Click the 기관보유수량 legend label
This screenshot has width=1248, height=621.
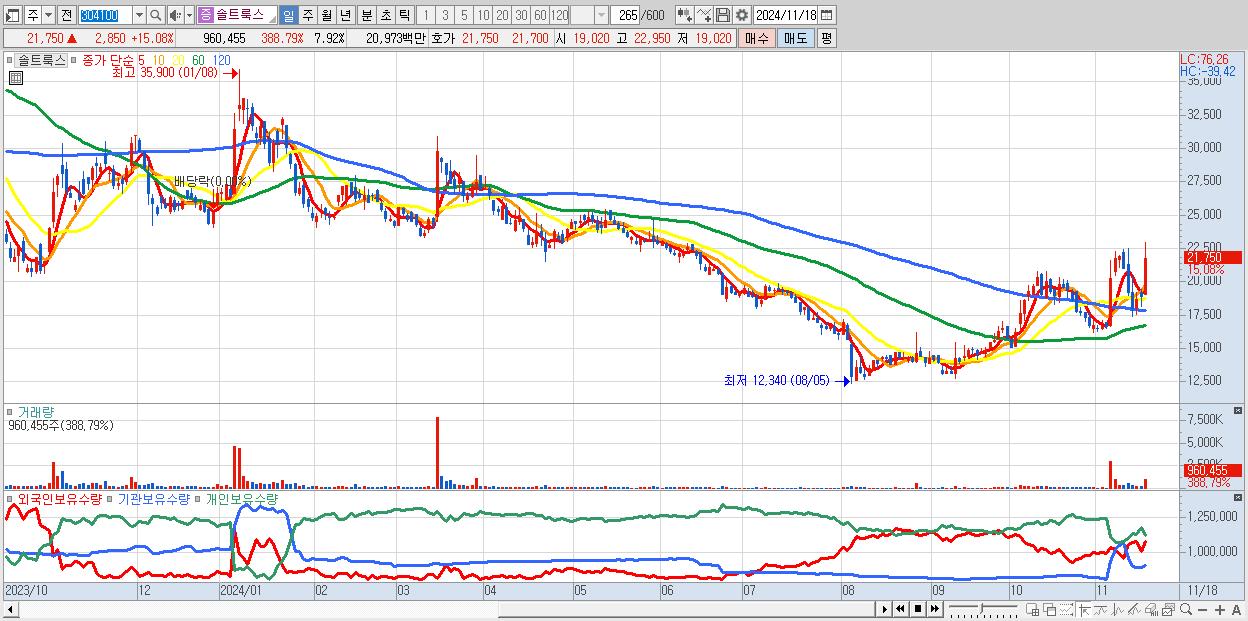[x=154, y=498]
